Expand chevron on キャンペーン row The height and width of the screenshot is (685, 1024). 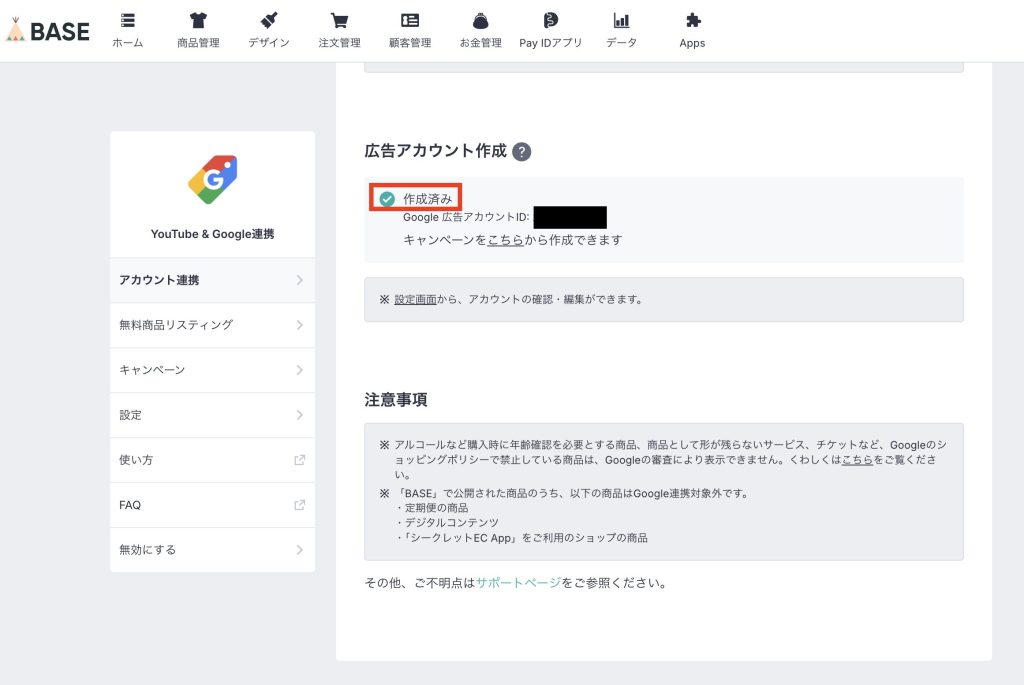300,370
